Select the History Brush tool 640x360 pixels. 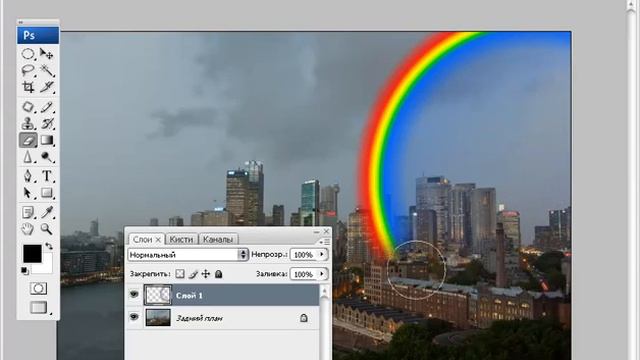point(47,123)
